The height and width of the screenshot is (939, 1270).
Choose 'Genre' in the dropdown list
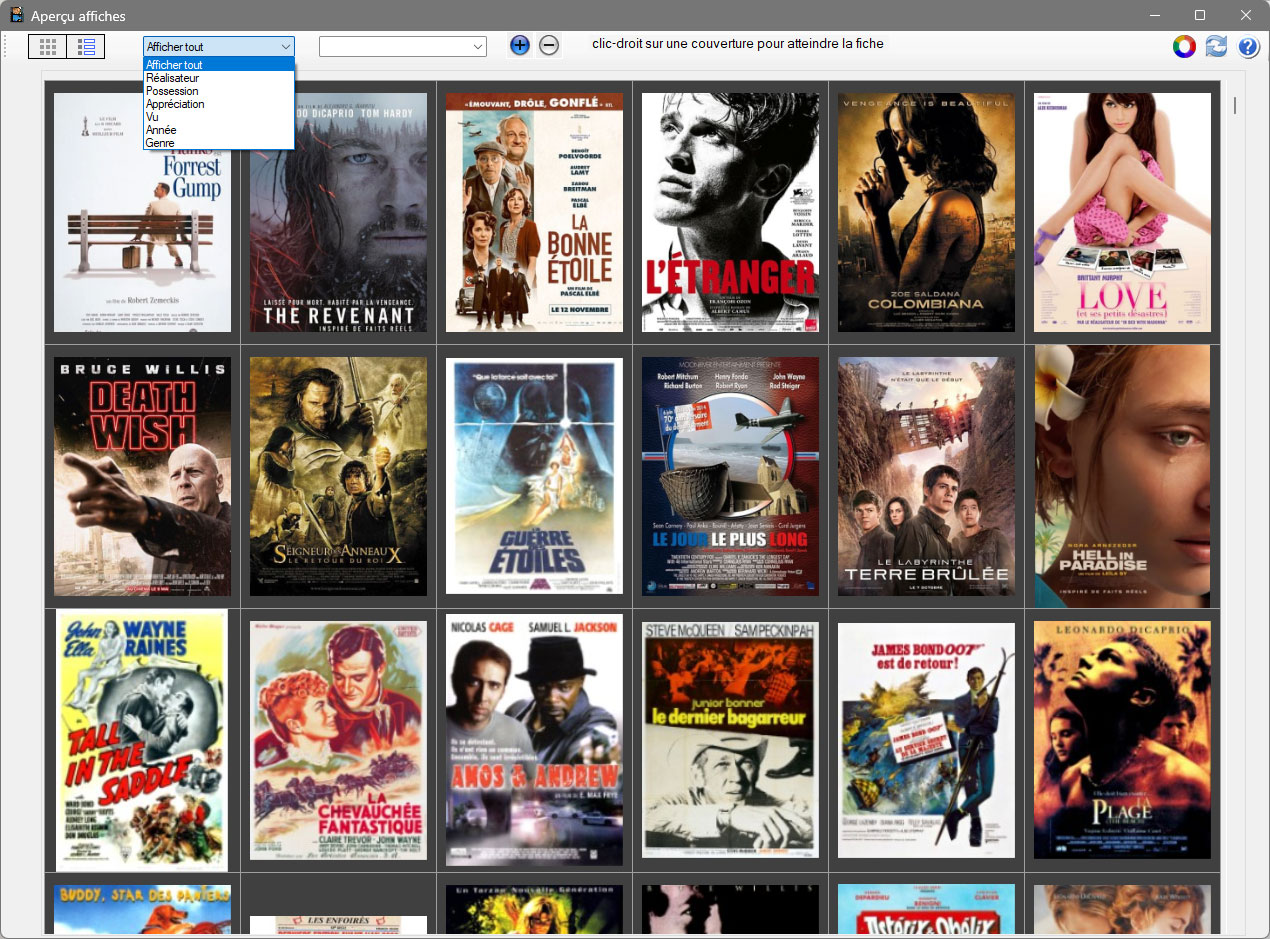160,143
